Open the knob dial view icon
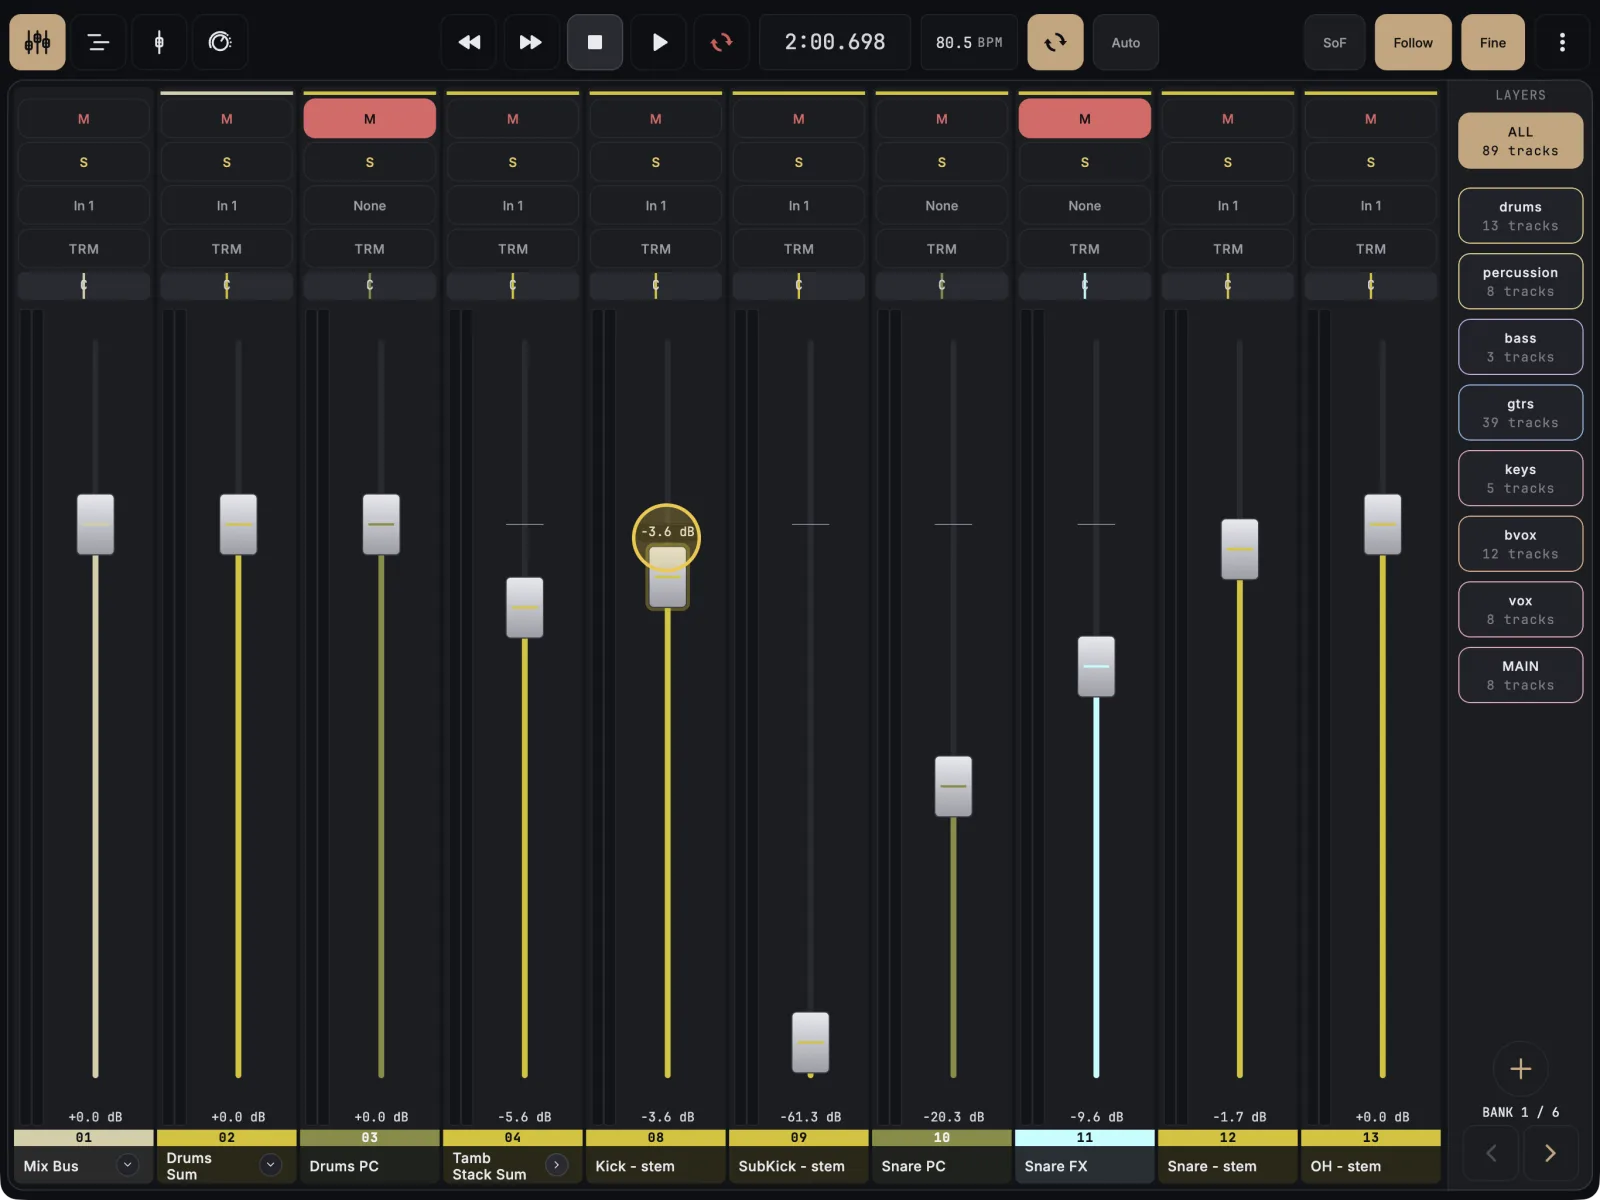The image size is (1600, 1200). pos(220,42)
